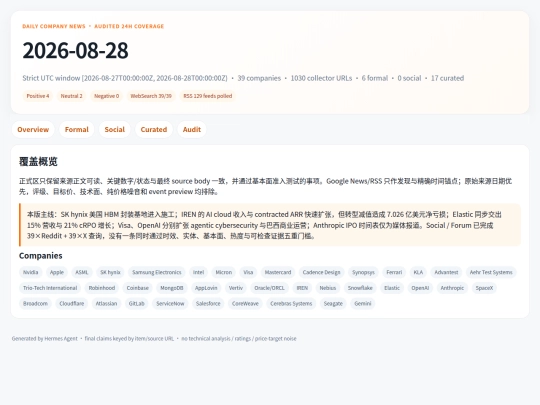
Task: Select the Ferrari company chip
Action: (394, 272)
